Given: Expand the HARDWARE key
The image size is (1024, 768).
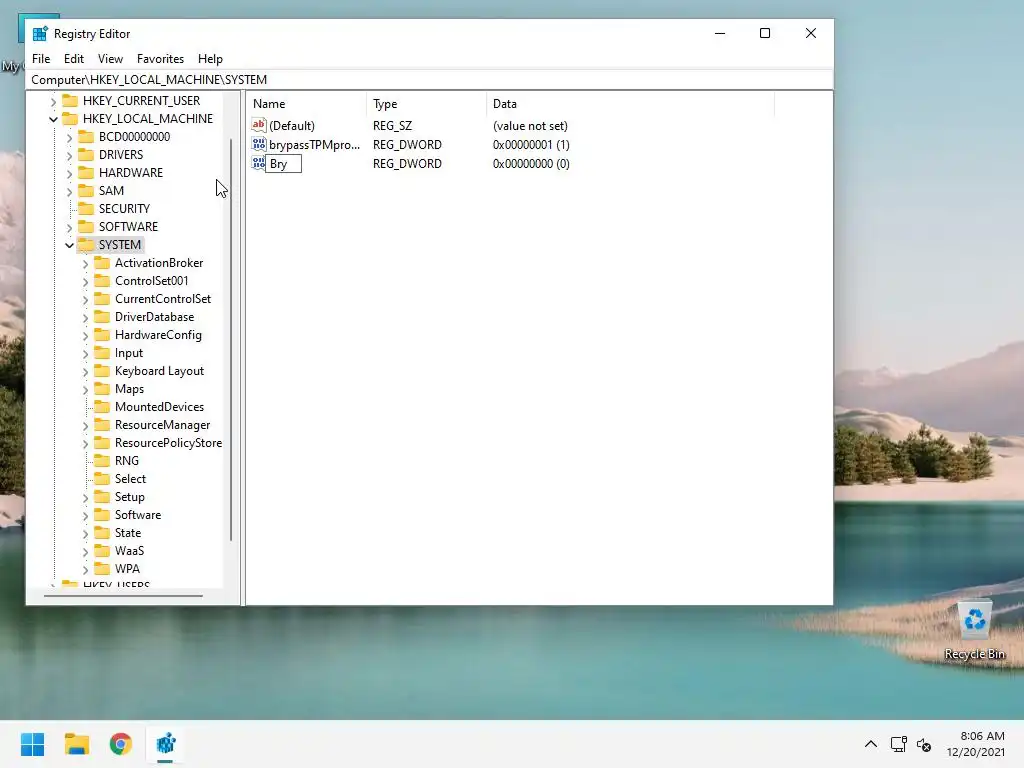Looking at the screenshot, I should (69, 173).
